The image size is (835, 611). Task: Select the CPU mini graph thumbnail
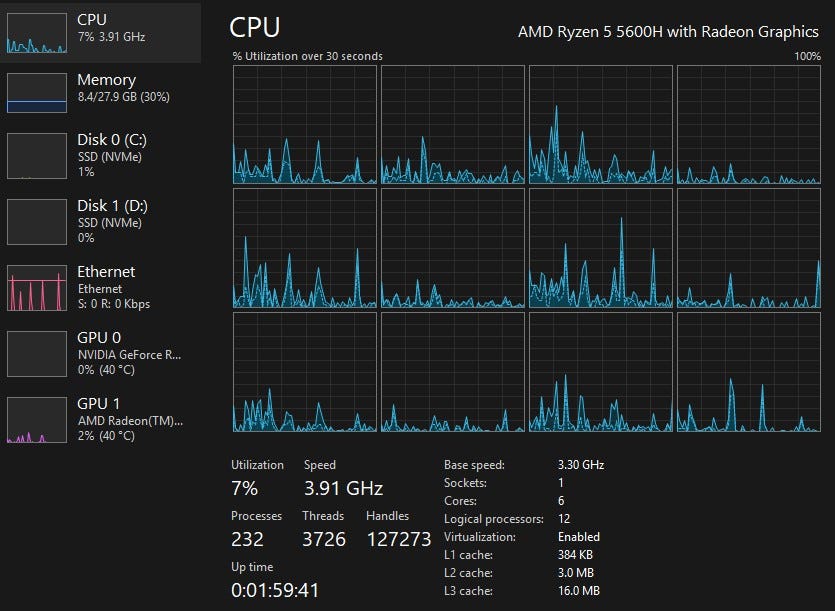36,33
